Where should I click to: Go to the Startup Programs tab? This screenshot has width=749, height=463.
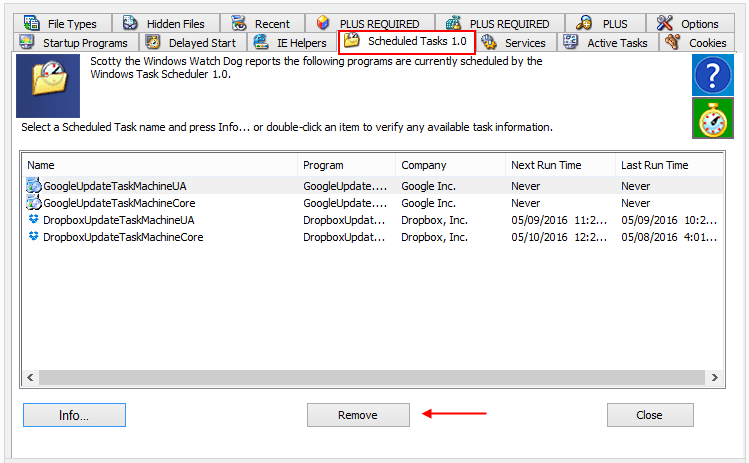click(x=76, y=43)
